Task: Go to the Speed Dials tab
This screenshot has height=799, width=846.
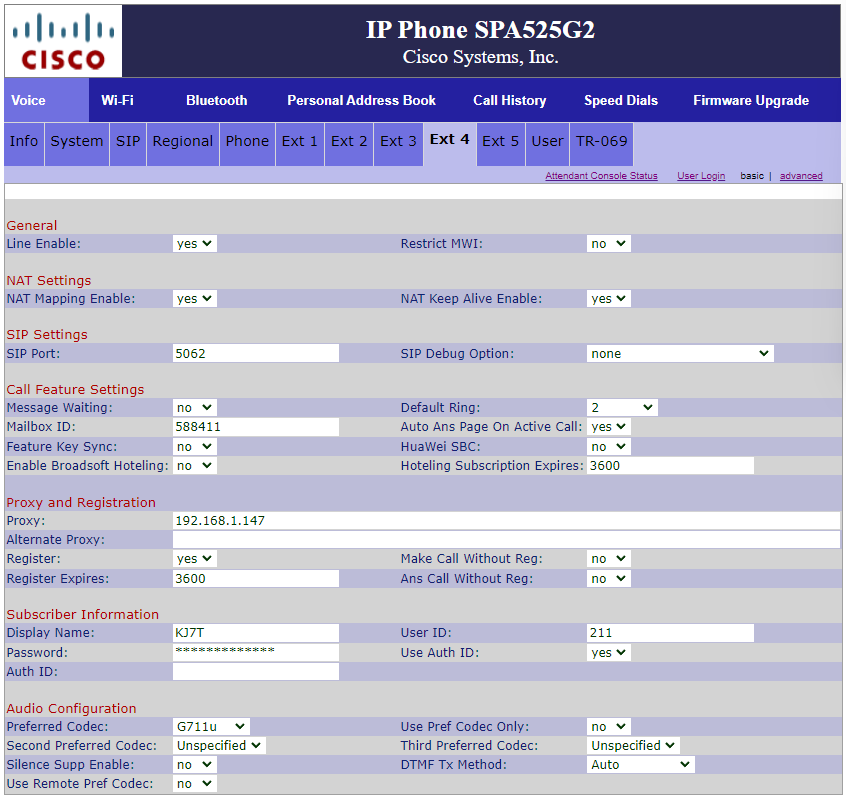Action: click(620, 100)
